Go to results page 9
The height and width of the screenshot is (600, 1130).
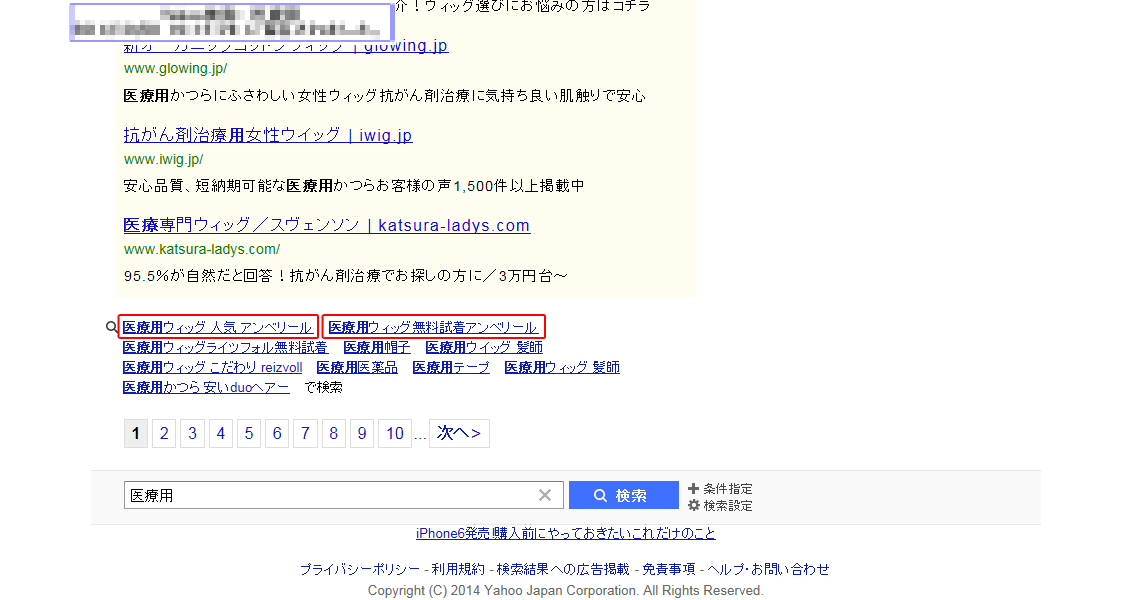[362, 433]
